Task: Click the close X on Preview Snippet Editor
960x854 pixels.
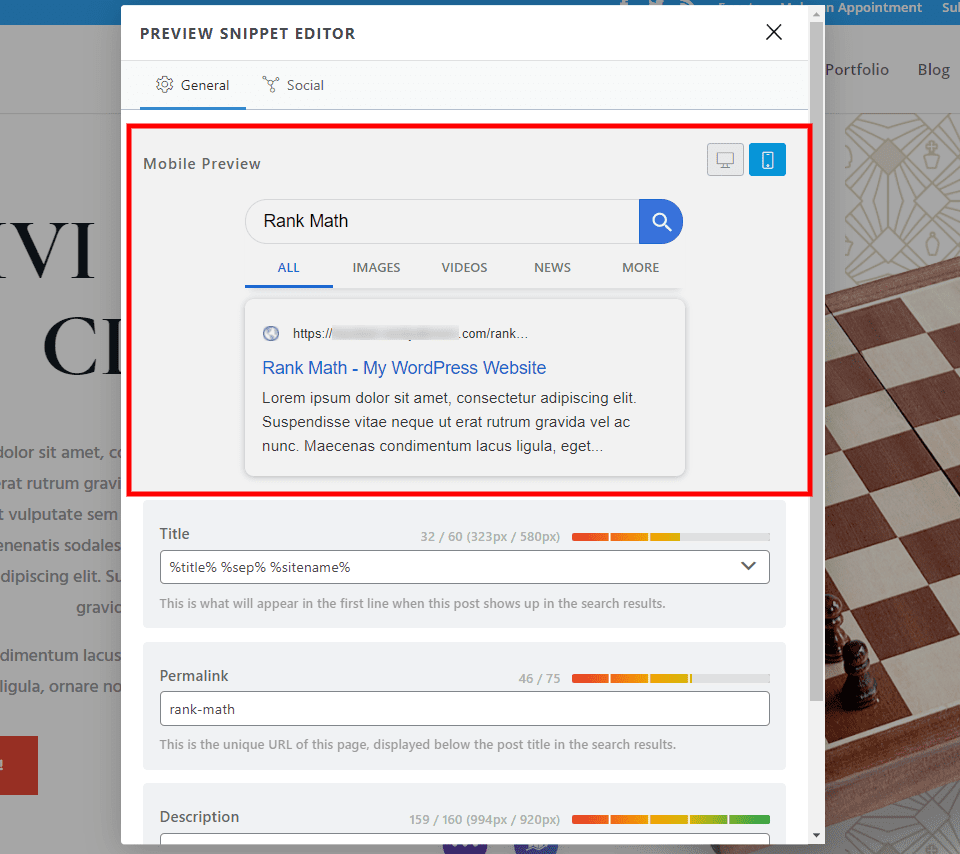Action: 773,31
